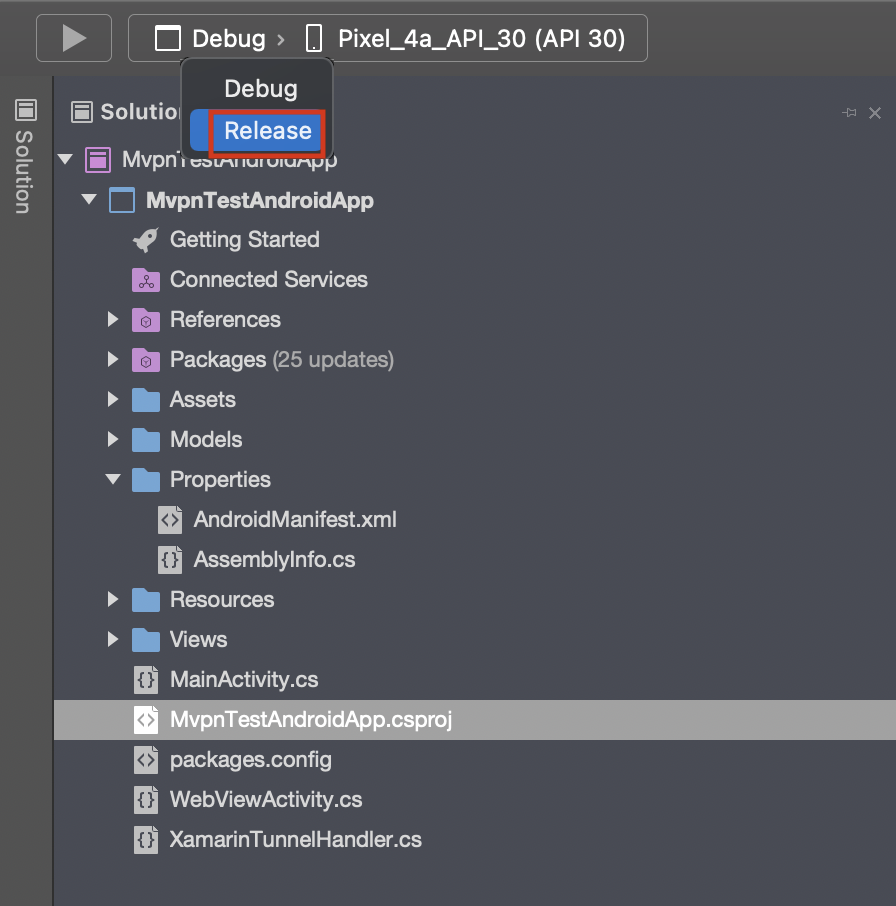This screenshot has height=906, width=896.
Task: Collapse the MvpnTestAndroidApp project node
Action: click(x=89, y=200)
